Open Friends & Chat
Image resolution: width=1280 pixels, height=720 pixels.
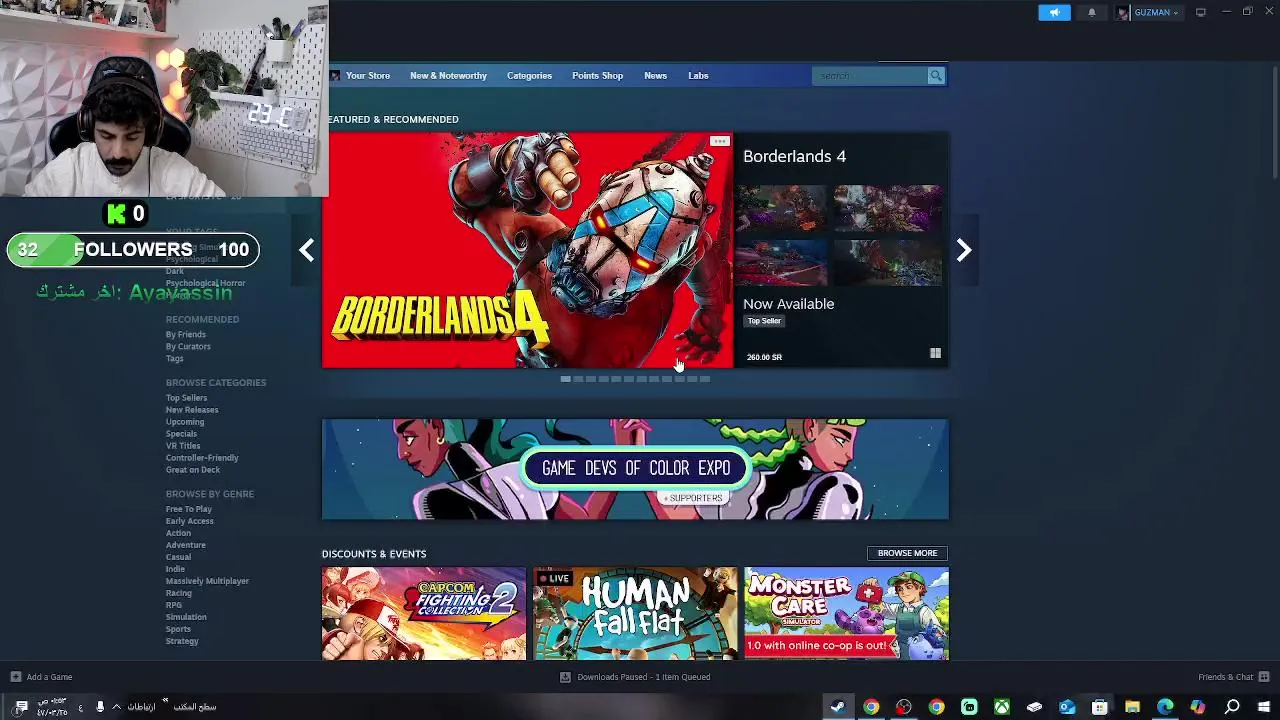(x=1233, y=677)
